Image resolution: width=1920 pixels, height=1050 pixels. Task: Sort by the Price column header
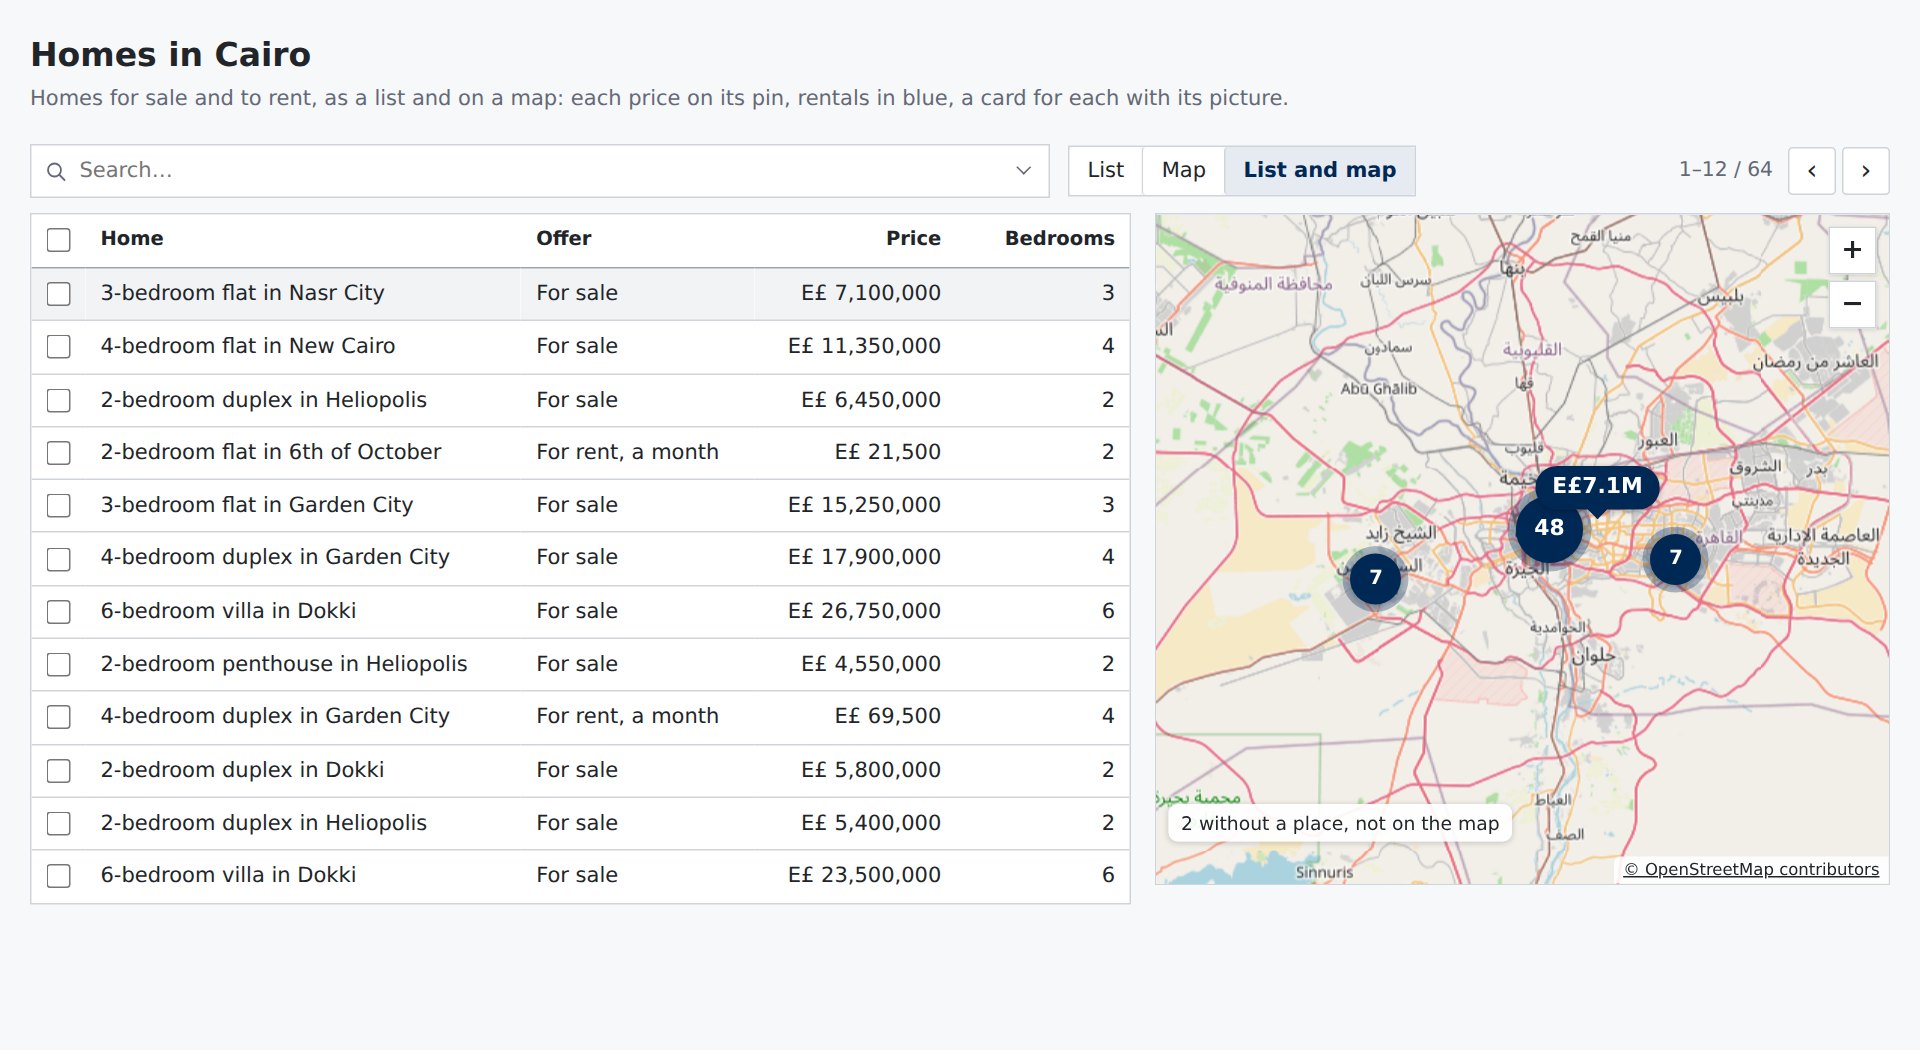[913, 239]
